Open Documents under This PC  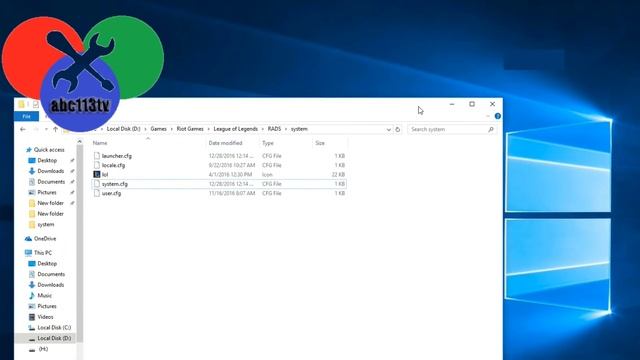[51, 274]
